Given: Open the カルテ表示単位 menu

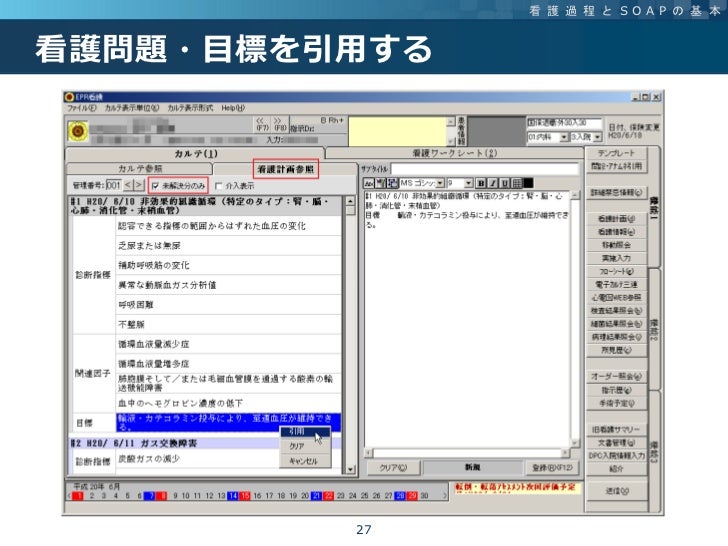Looking at the screenshot, I should pyautogui.click(x=131, y=108).
